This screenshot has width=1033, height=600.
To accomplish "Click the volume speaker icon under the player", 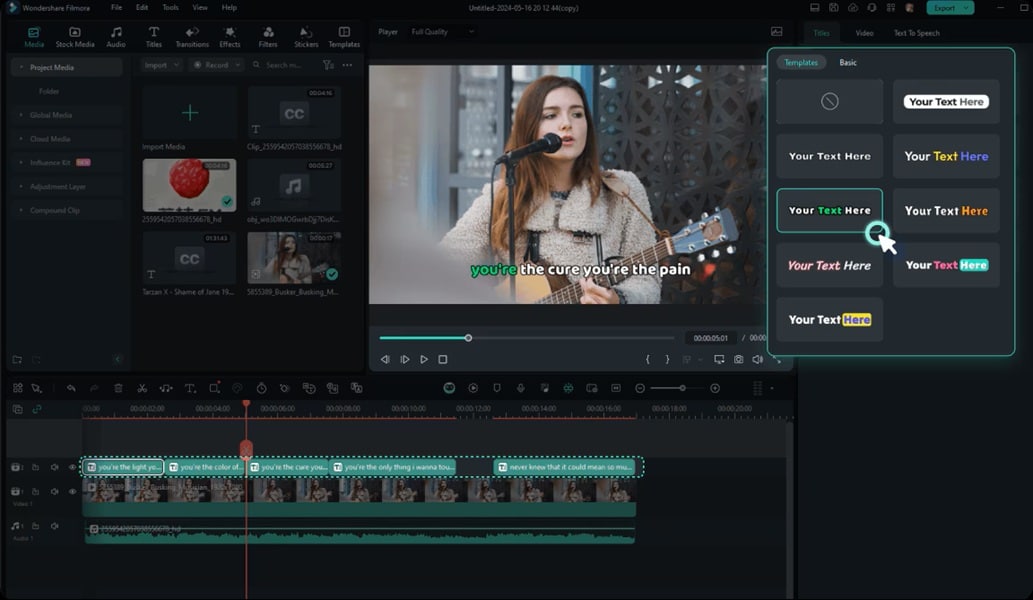I will click(x=758, y=359).
